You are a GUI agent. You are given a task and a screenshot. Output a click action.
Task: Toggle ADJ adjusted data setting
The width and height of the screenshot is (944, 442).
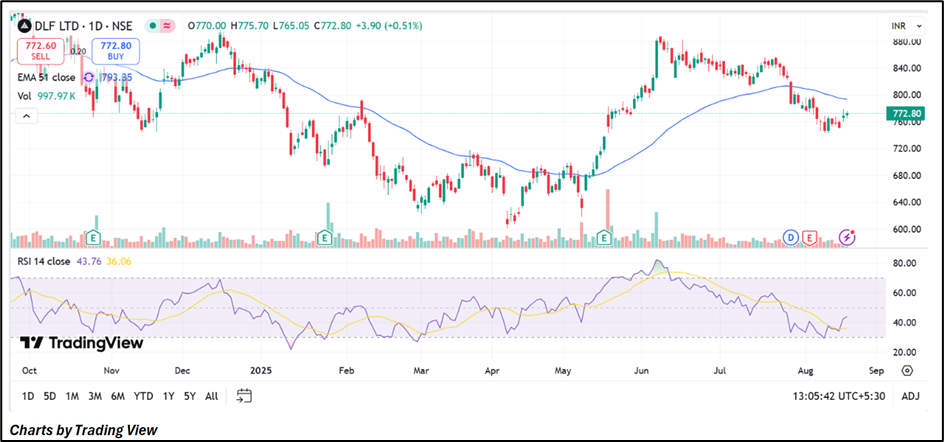(x=910, y=397)
